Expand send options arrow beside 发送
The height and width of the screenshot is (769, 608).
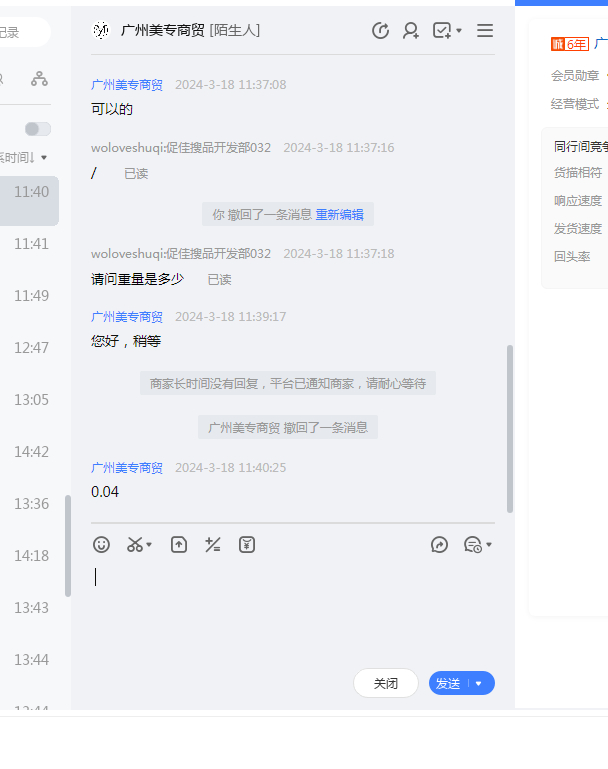pyautogui.click(x=479, y=683)
